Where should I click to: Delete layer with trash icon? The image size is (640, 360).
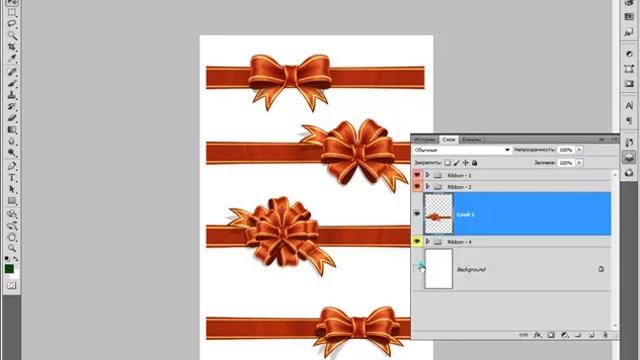coord(605,335)
